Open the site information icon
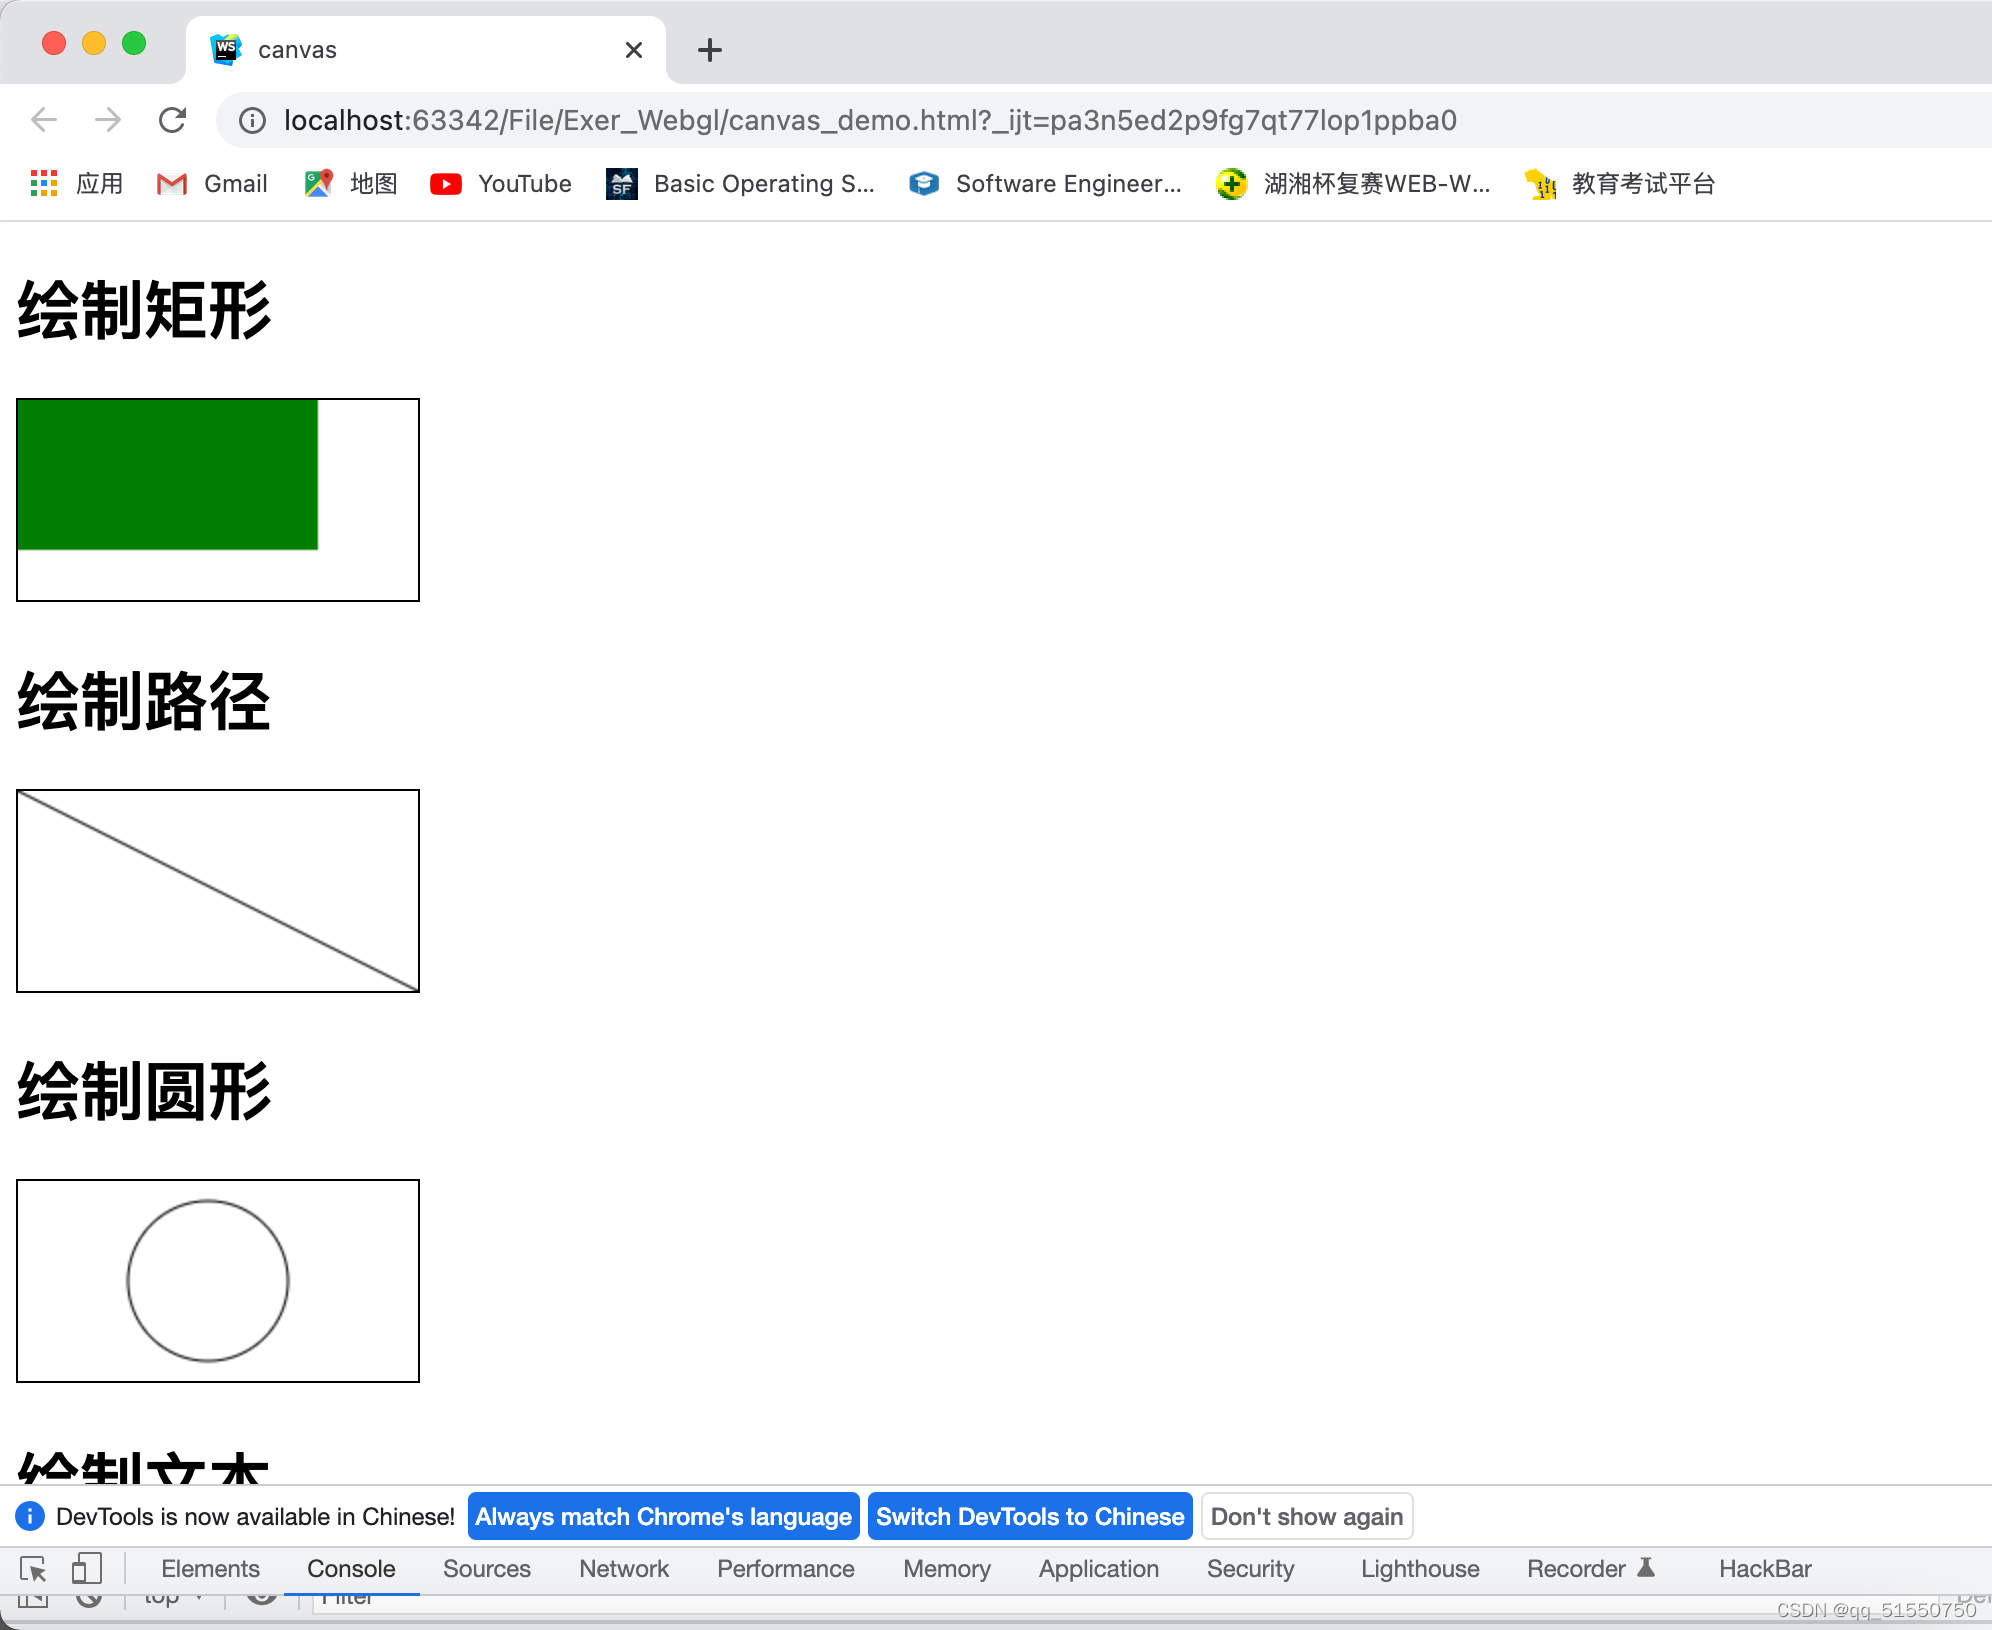The width and height of the screenshot is (1992, 1630). (252, 121)
